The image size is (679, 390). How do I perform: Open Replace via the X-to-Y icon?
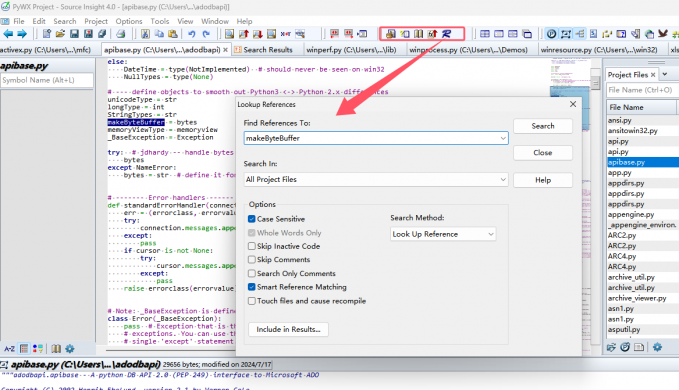click(x=285, y=34)
